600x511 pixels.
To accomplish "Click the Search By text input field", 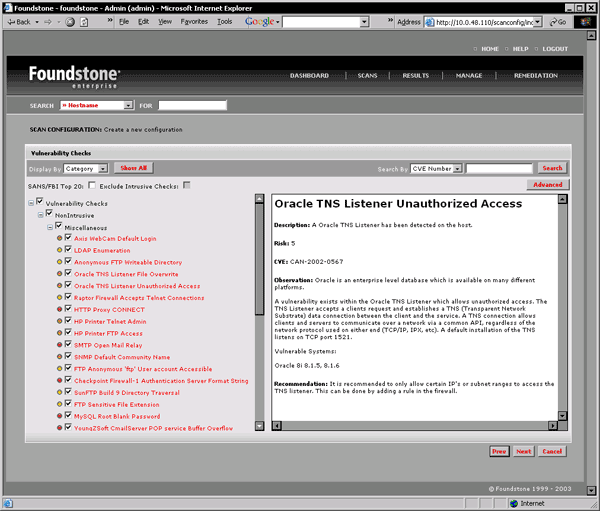I will click(499, 168).
